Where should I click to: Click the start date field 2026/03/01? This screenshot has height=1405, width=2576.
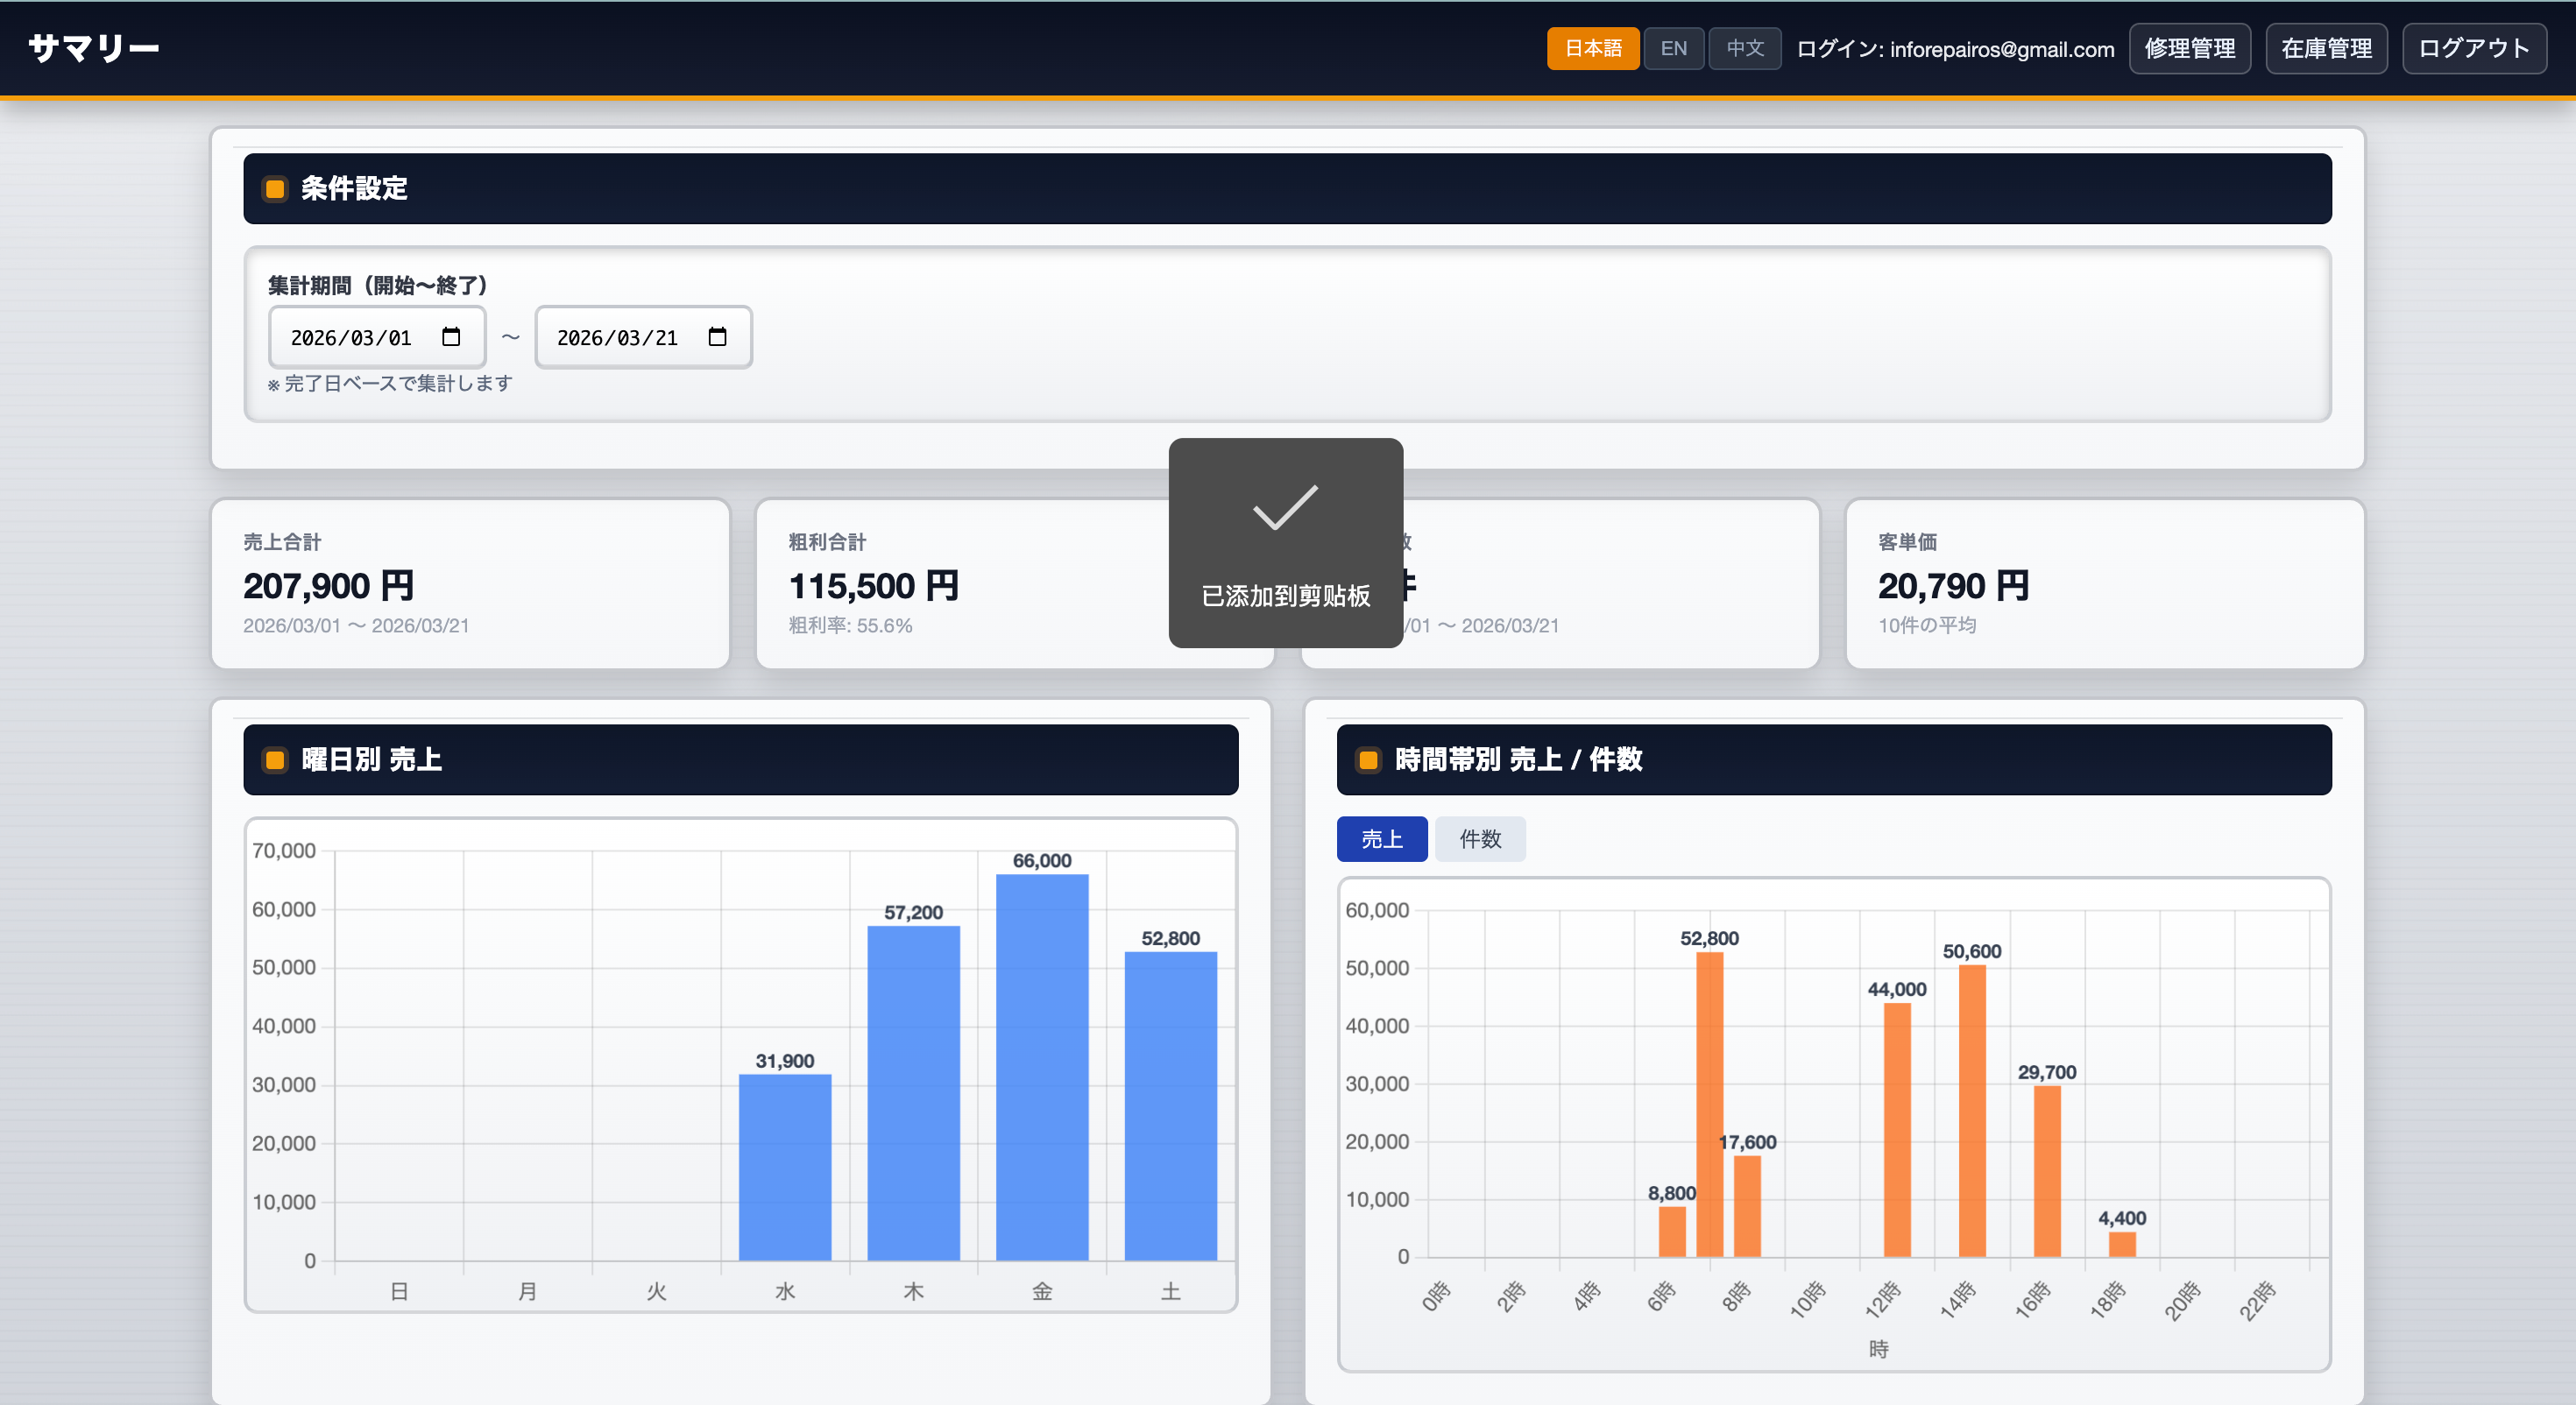351,338
